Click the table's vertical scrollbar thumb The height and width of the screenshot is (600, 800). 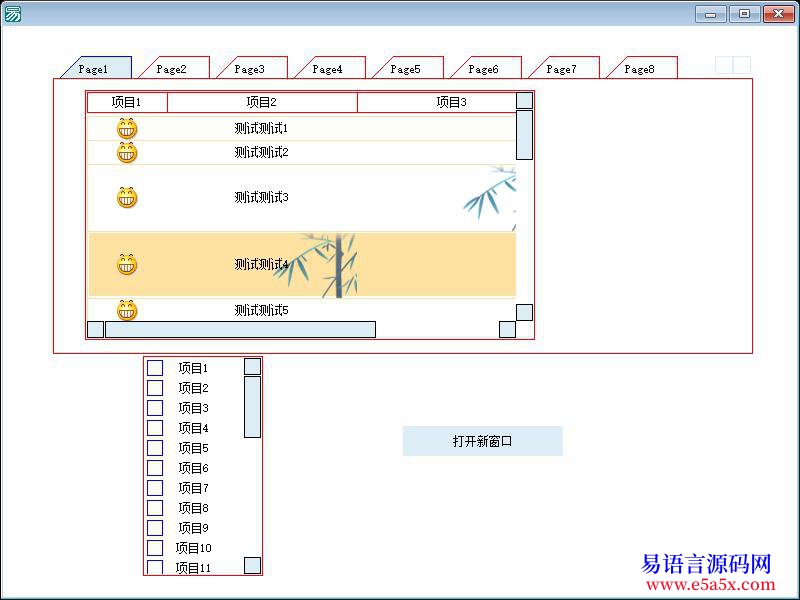pyautogui.click(x=524, y=135)
